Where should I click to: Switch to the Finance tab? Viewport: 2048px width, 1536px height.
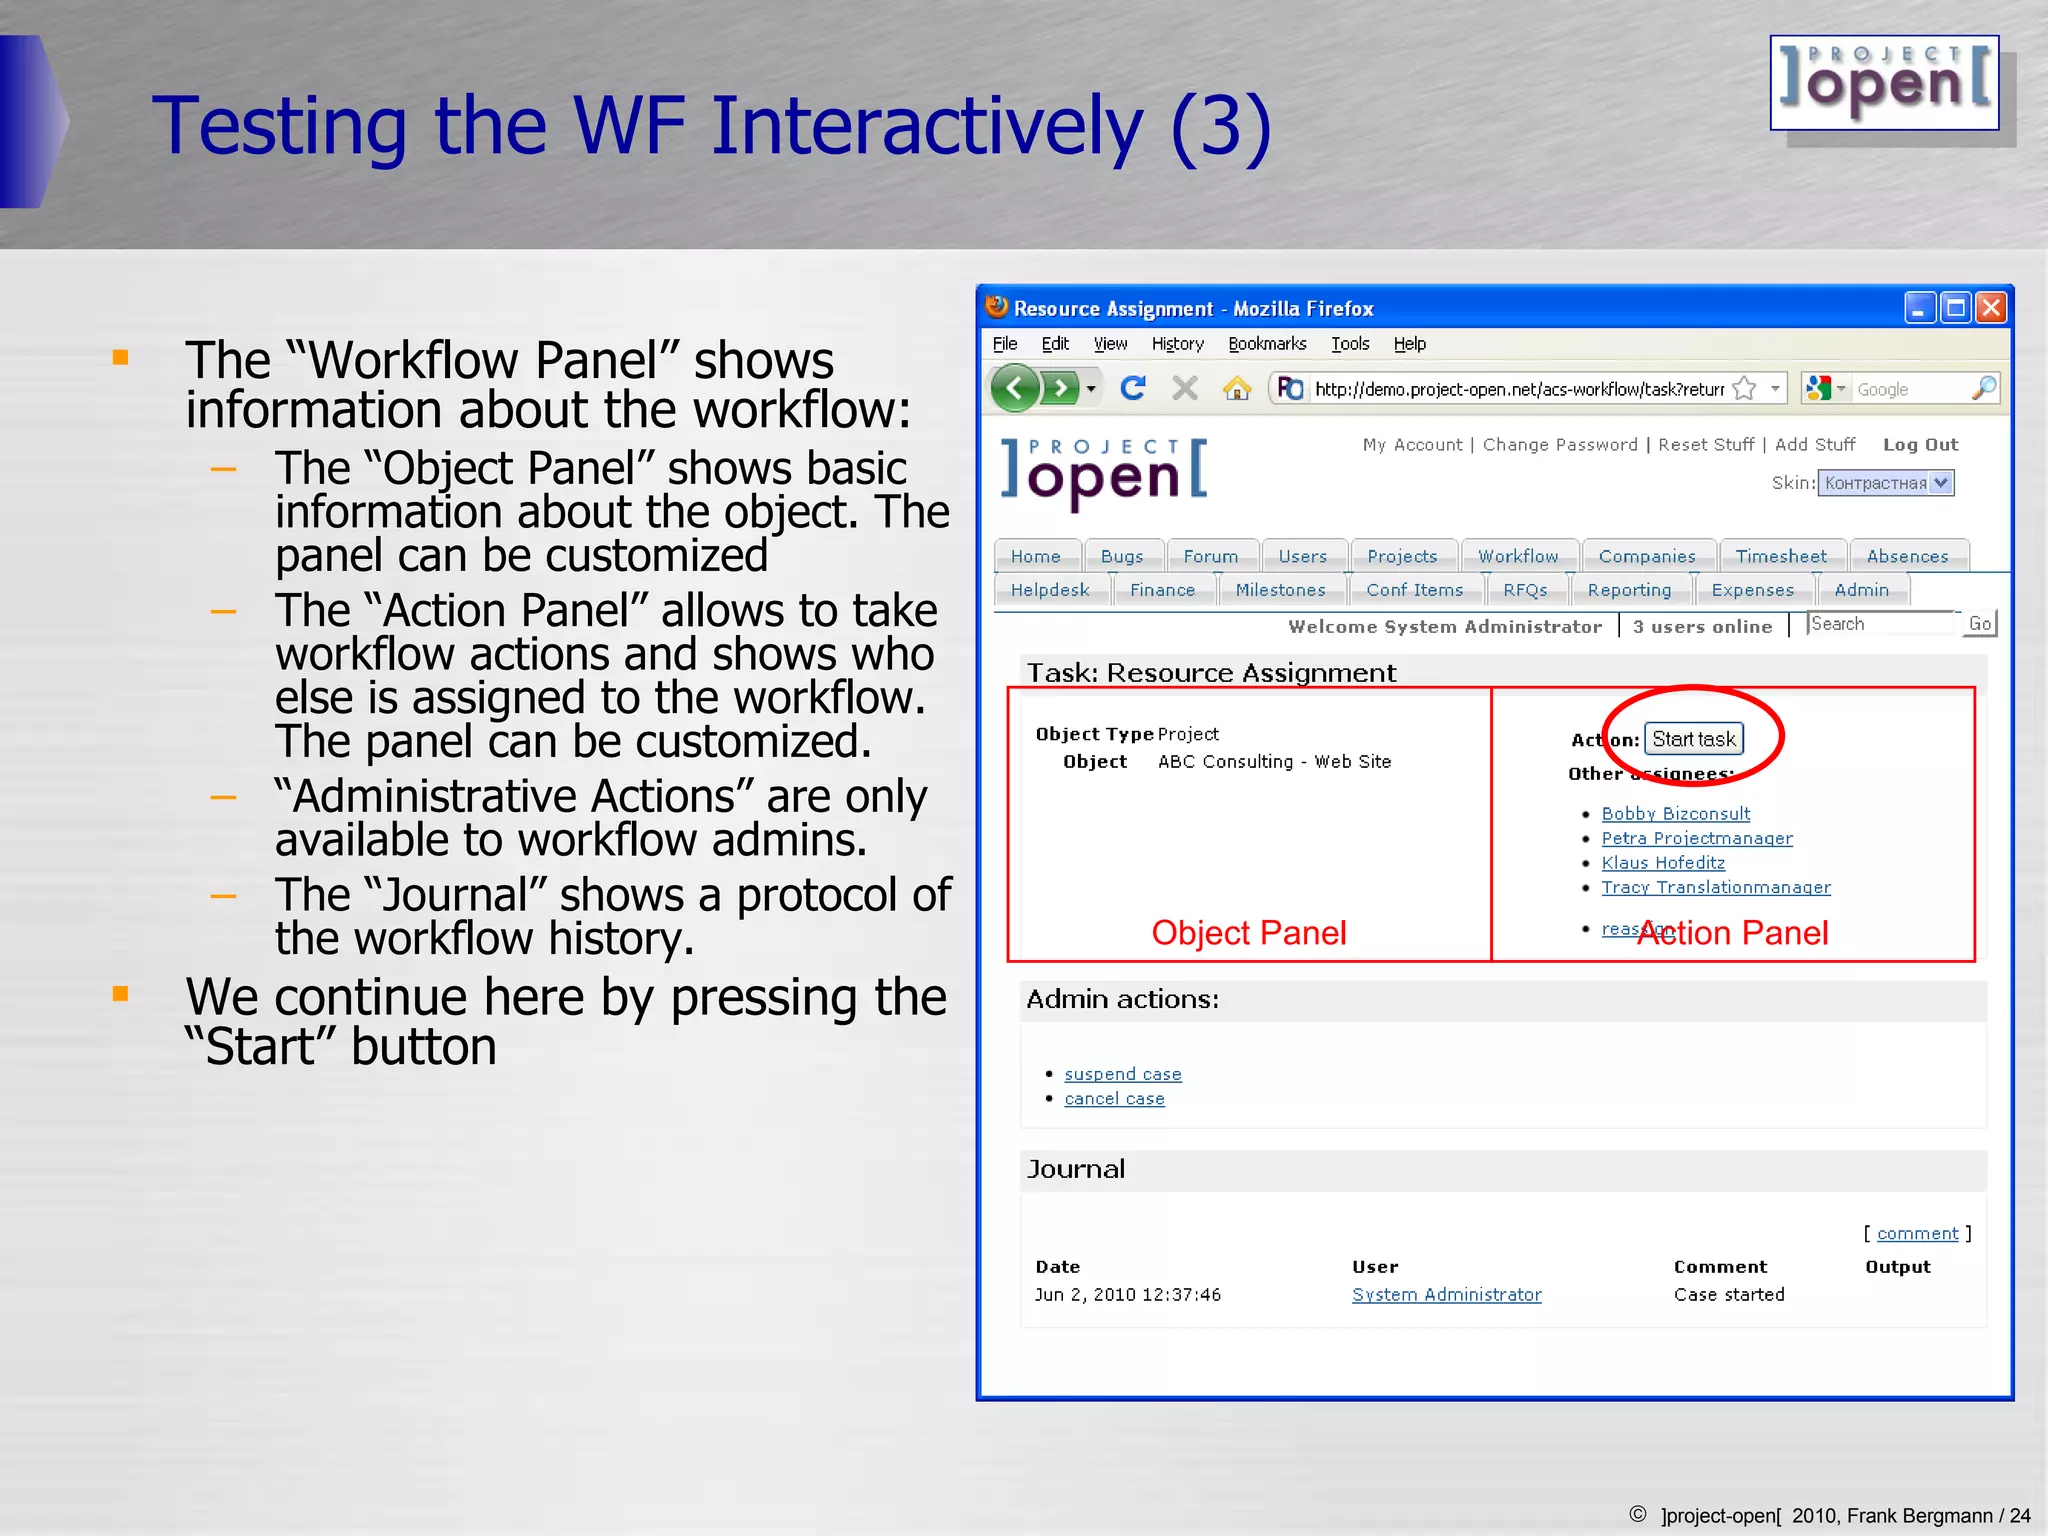point(1162,590)
